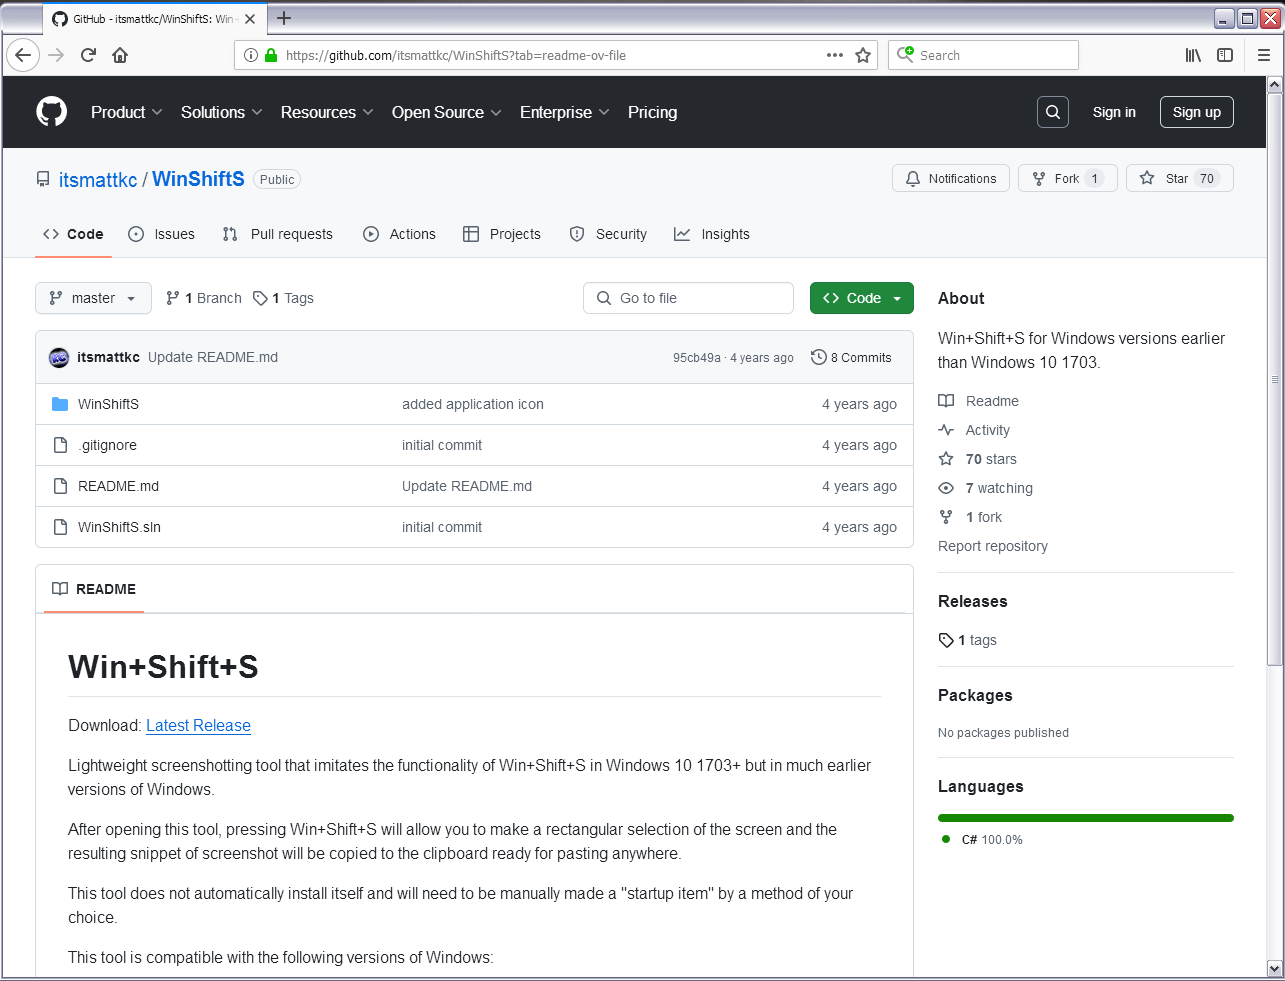Click the vertical scrollbar down arrow
Viewport: 1285px width, 981px height.
tap(1274, 969)
